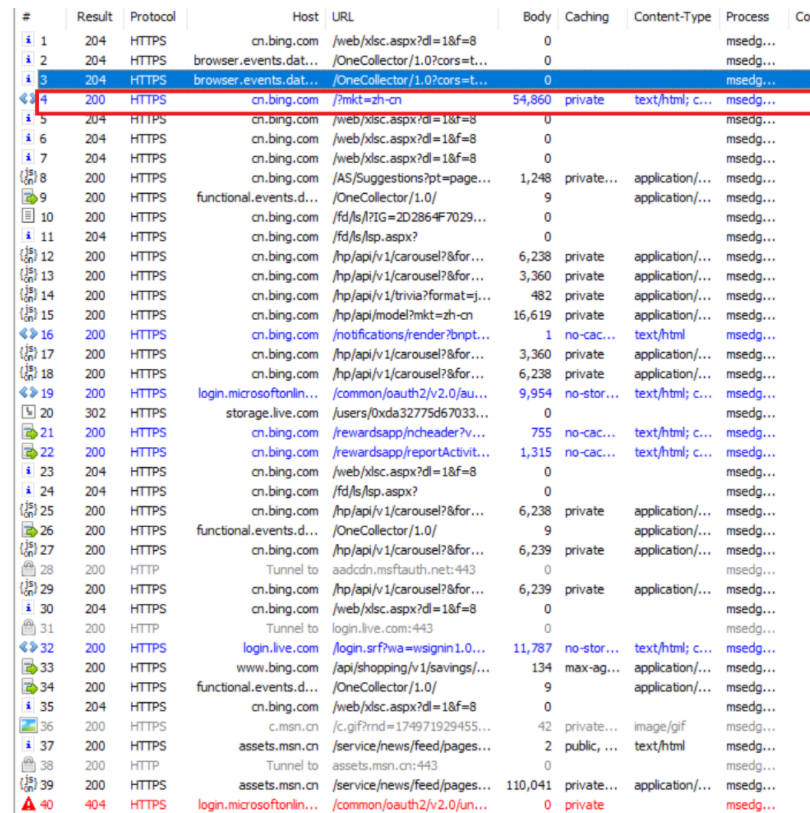Sort by the Caching column header

tap(586, 17)
